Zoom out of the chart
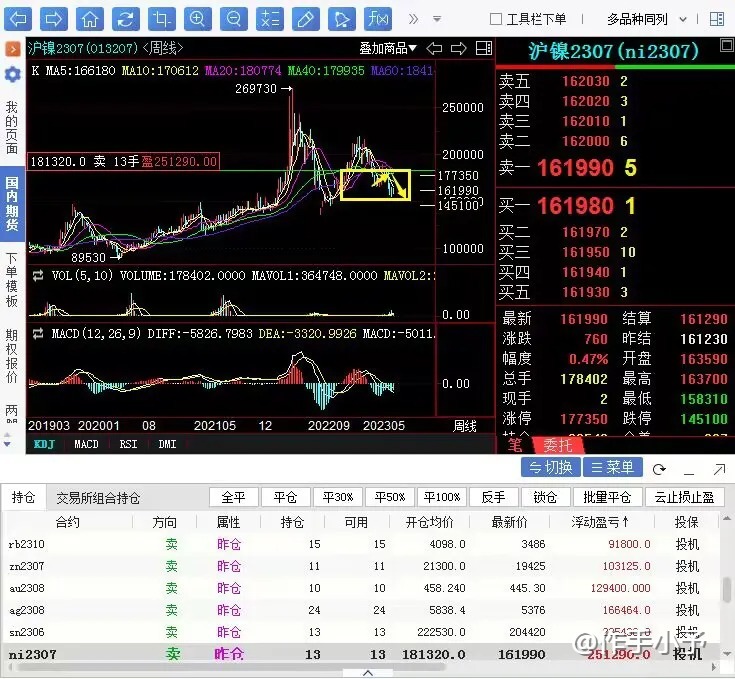Image resolution: width=735 pixels, height=679 pixels. 233,18
